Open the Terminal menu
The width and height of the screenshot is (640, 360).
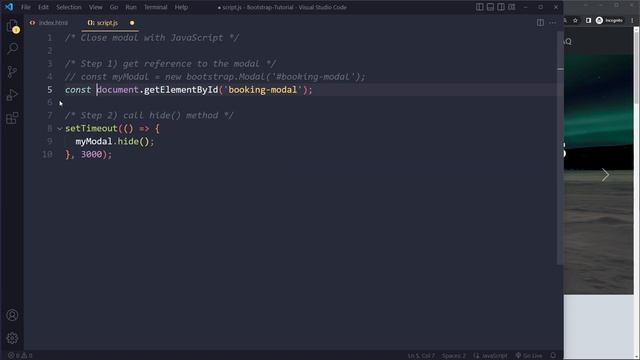[156, 7]
